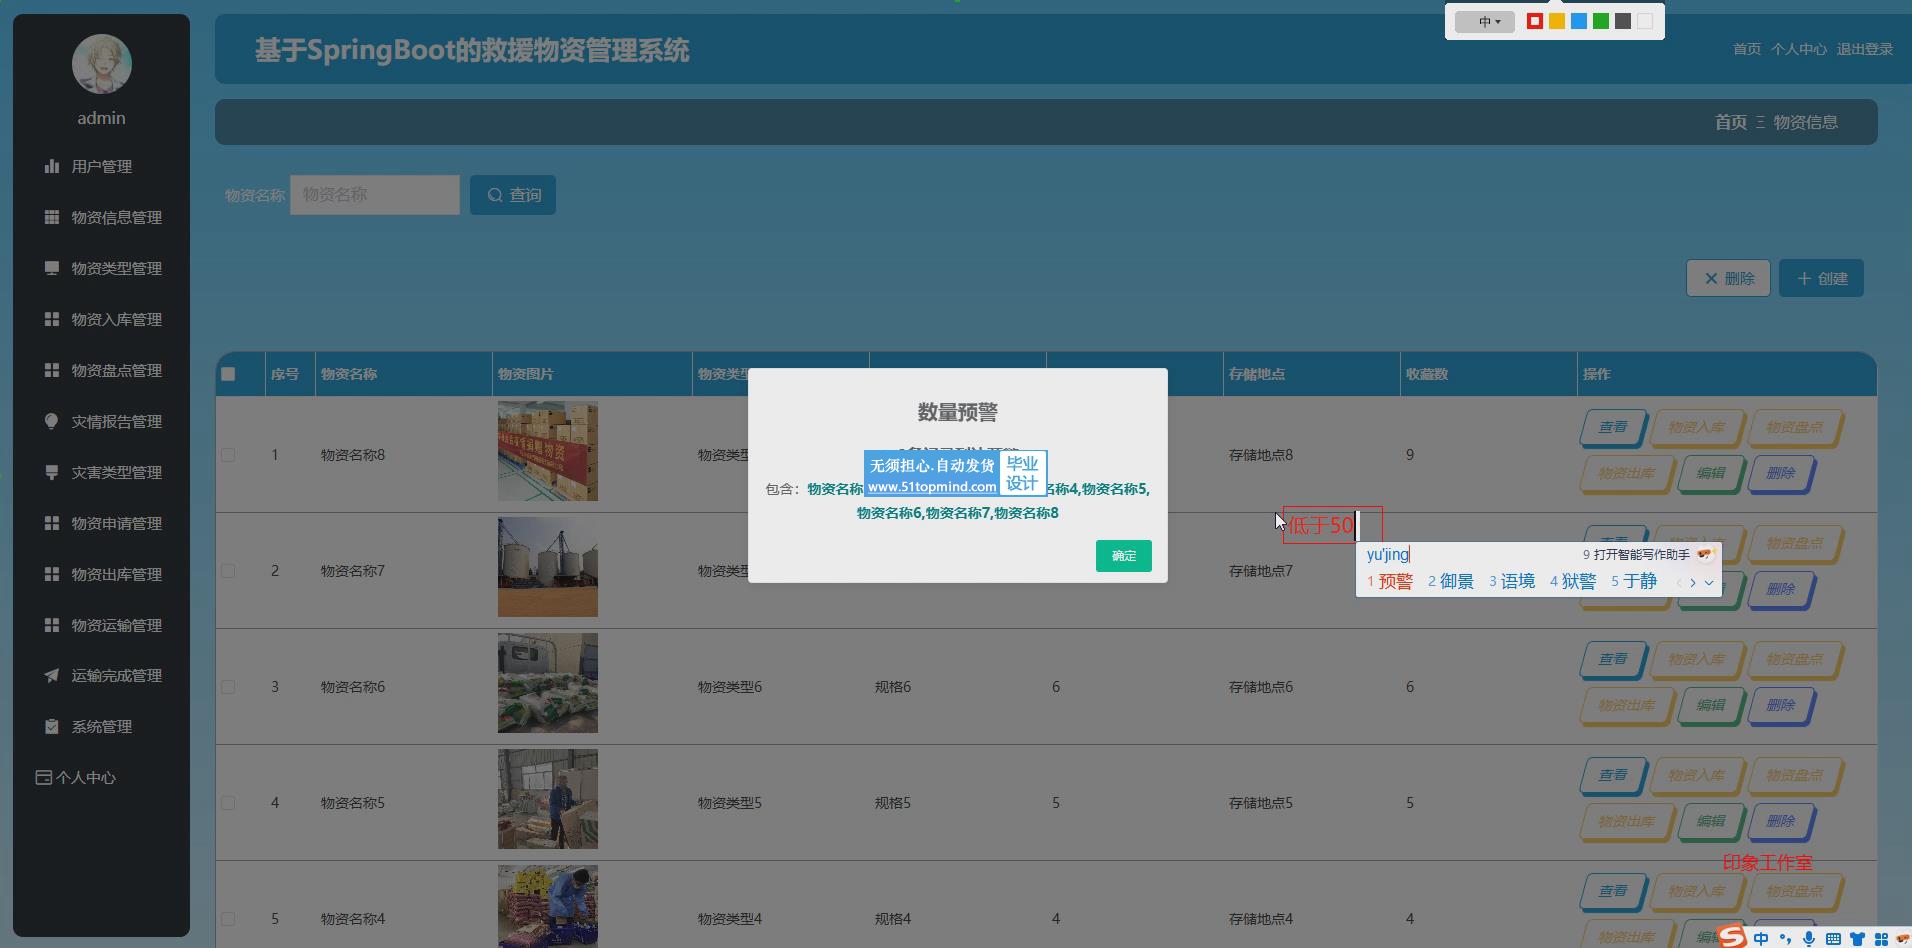Check the checkbox for row 物资名称8
1912x948 pixels.
tap(228, 455)
